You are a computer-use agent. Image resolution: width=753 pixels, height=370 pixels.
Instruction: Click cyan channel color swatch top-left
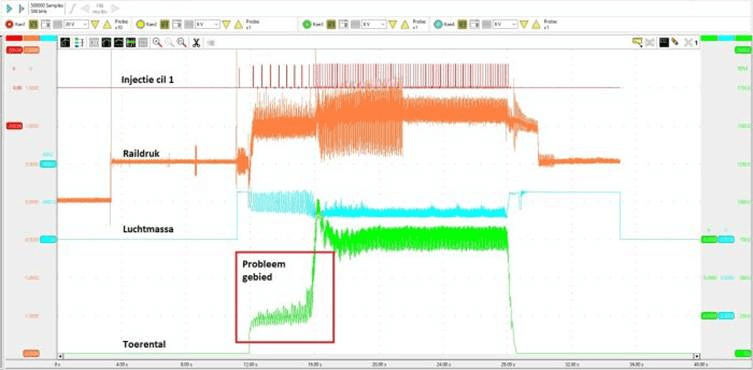coord(49,38)
